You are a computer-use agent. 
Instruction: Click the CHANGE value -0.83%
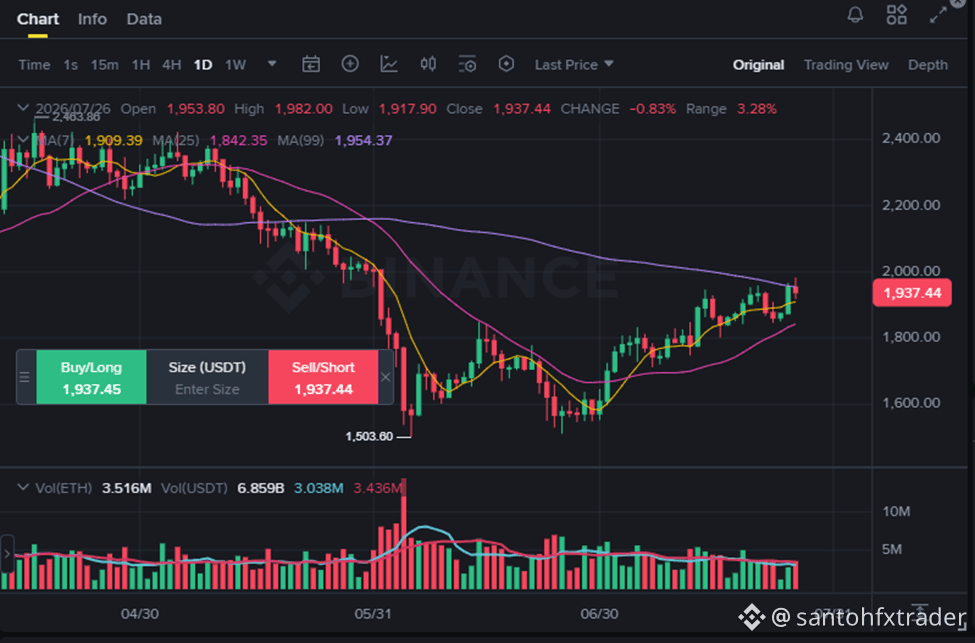(652, 109)
